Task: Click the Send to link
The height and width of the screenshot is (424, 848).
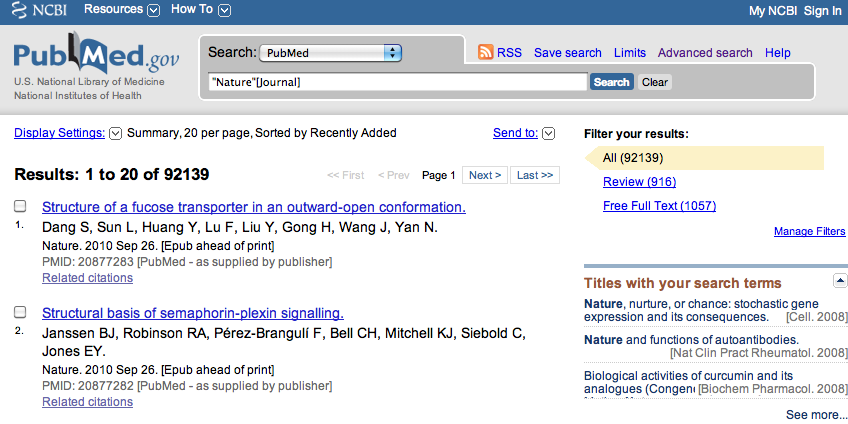Action: click(515, 133)
